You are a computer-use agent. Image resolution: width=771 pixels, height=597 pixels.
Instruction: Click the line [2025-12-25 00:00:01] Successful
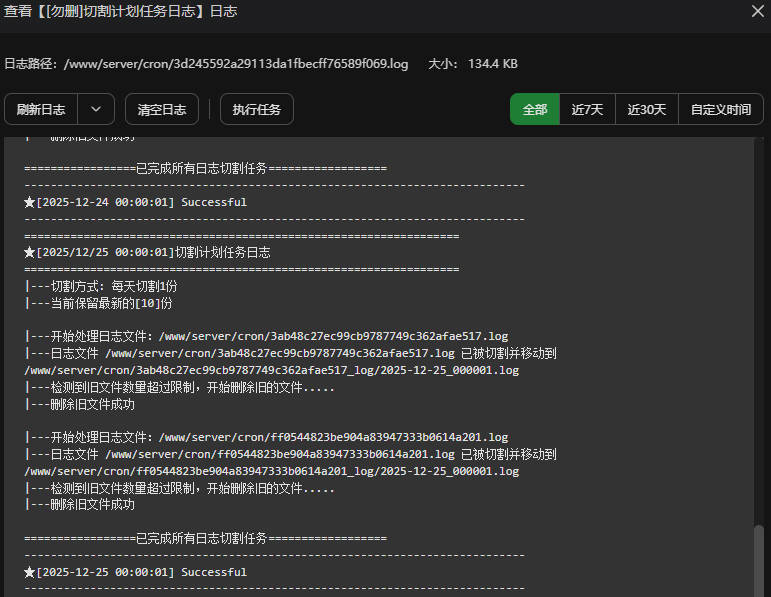pyautogui.click(x=136, y=572)
